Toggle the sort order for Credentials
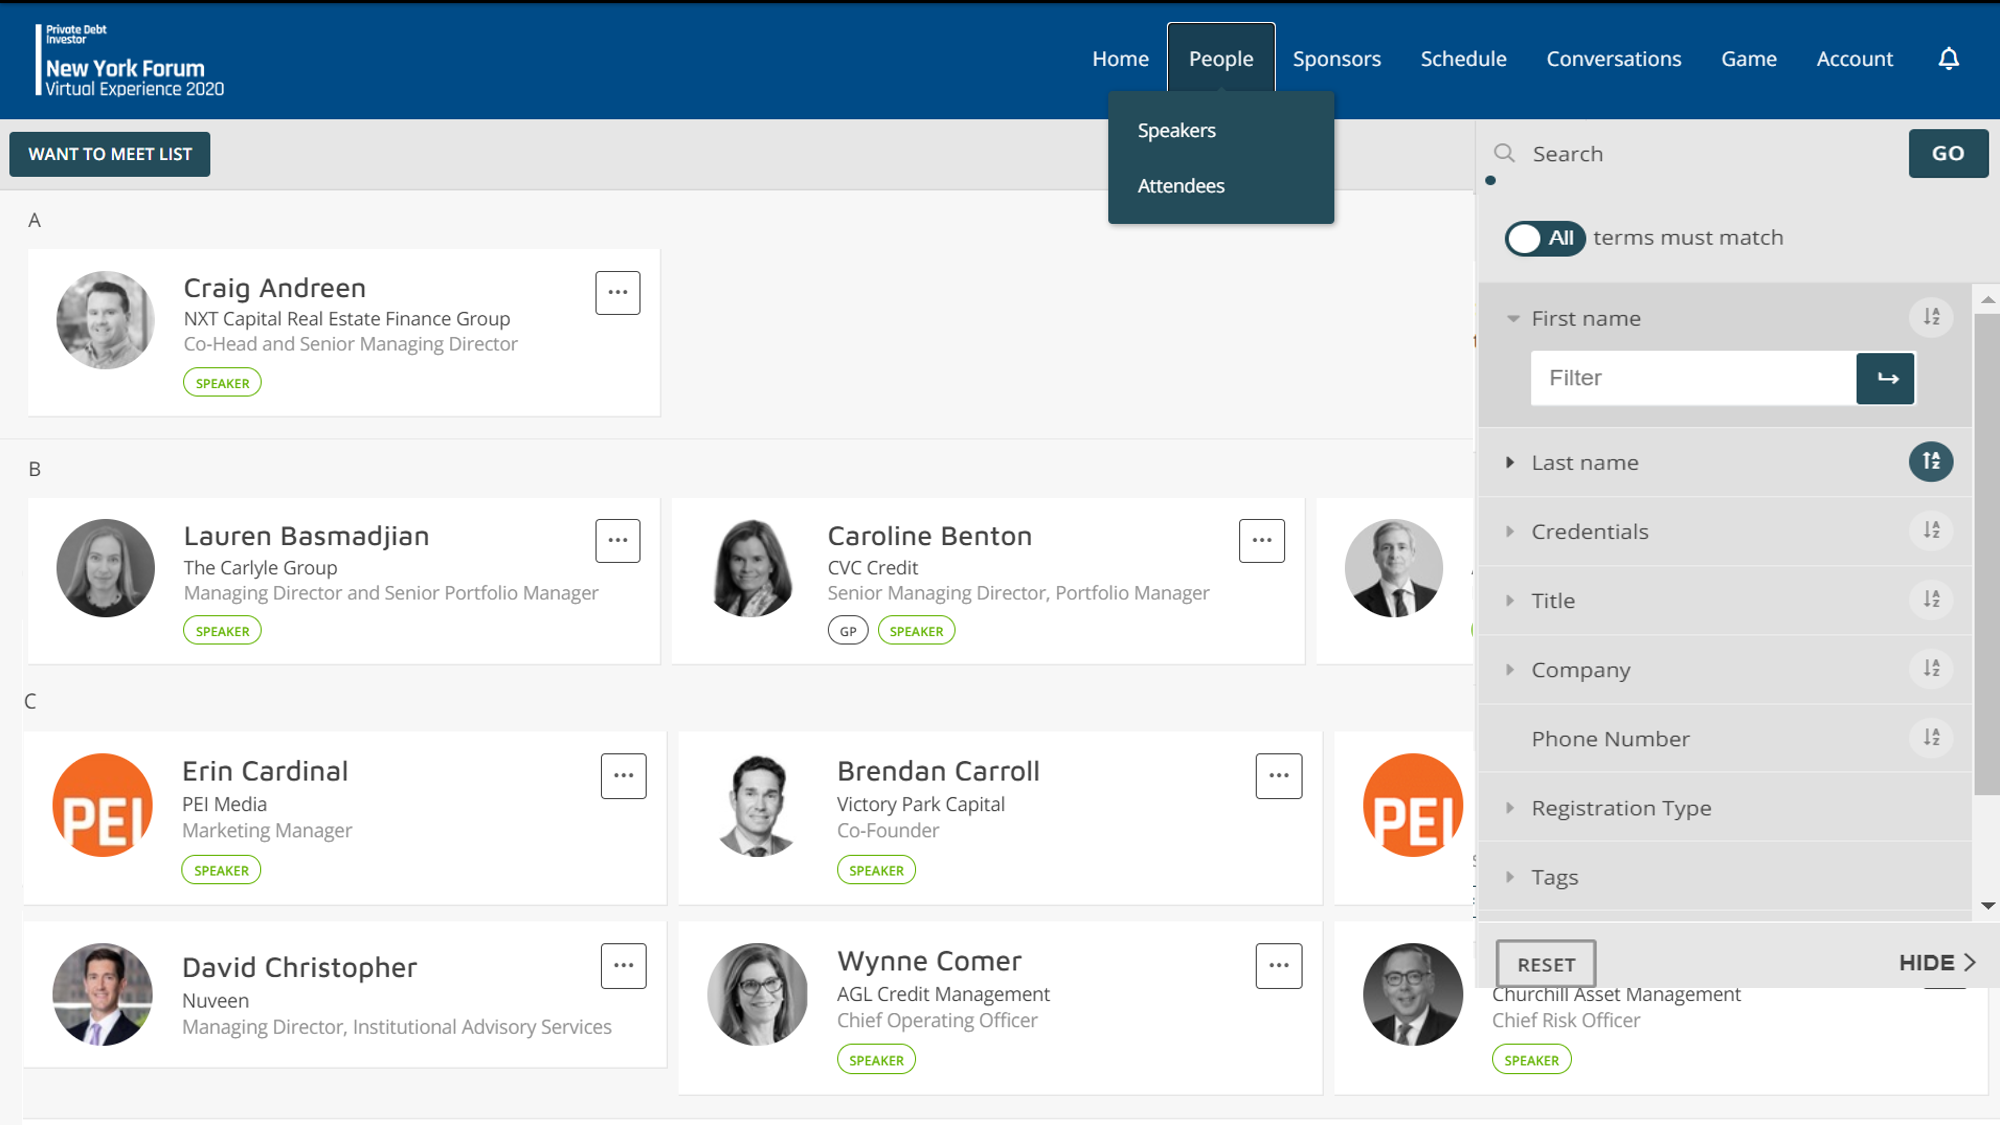This screenshot has width=2000, height=1125. point(1930,531)
